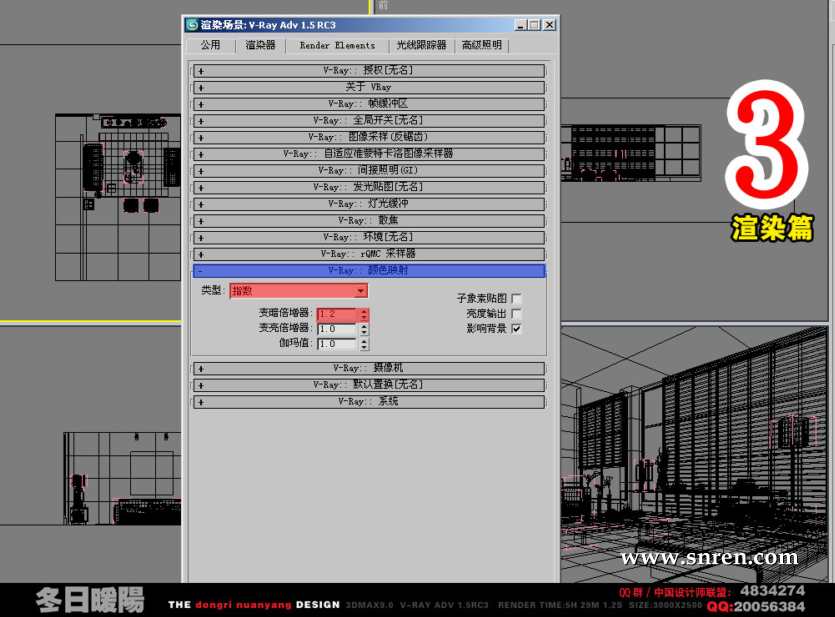Minimize the 渲染场景 dialog
The height and width of the screenshot is (617, 835).
[x=521, y=24]
